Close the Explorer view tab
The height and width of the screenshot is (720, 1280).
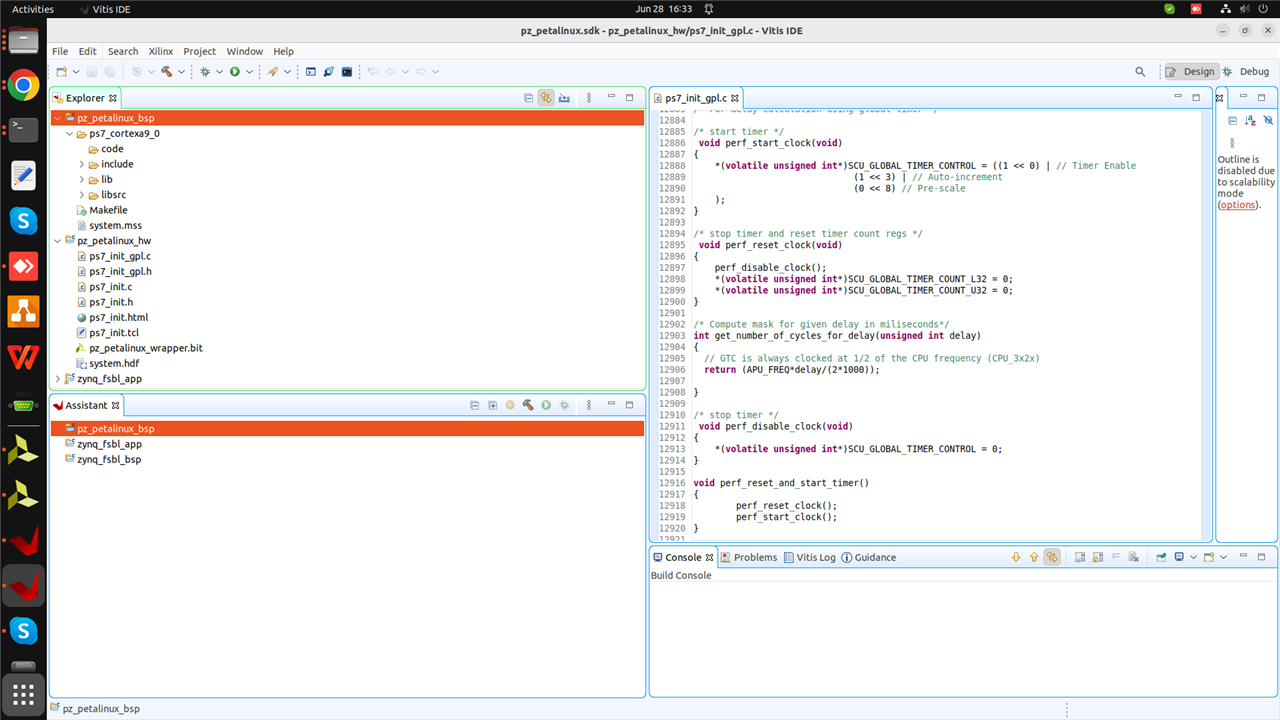pos(113,98)
